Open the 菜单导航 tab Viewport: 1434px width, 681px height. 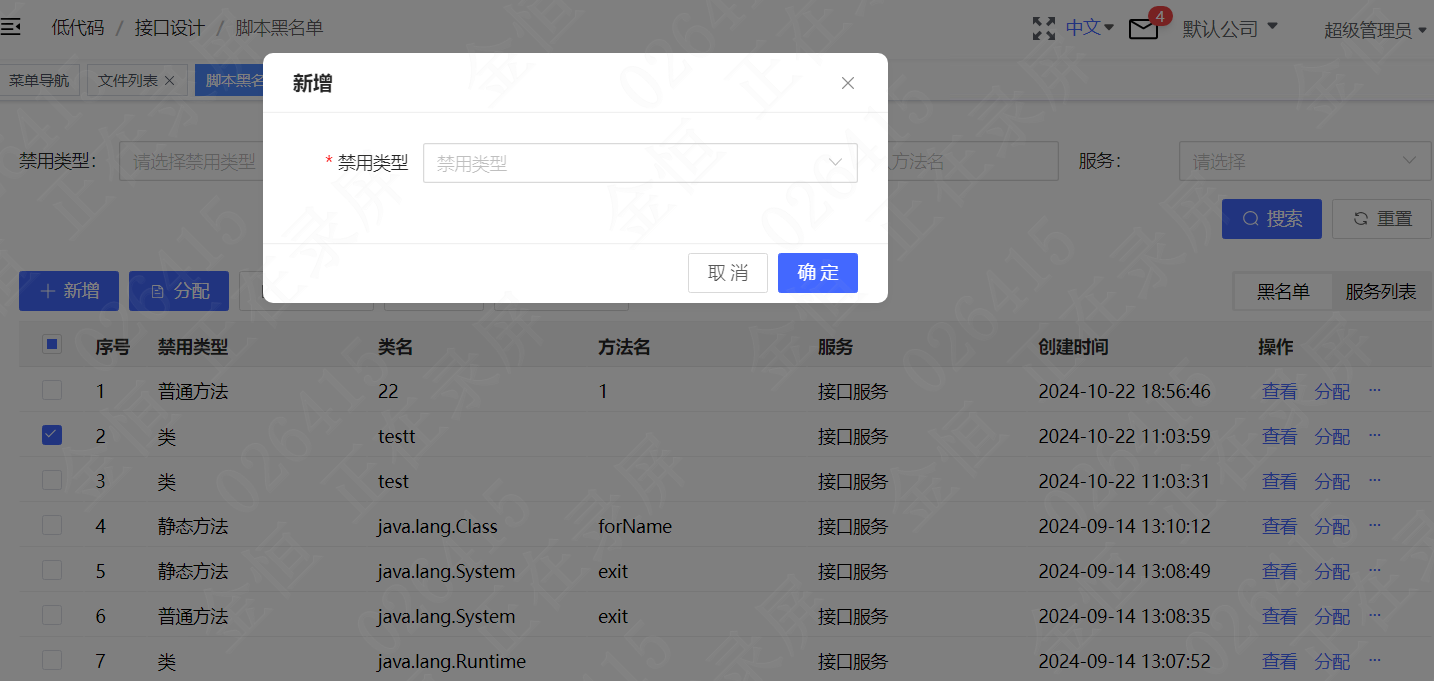pyautogui.click(x=39, y=81)
